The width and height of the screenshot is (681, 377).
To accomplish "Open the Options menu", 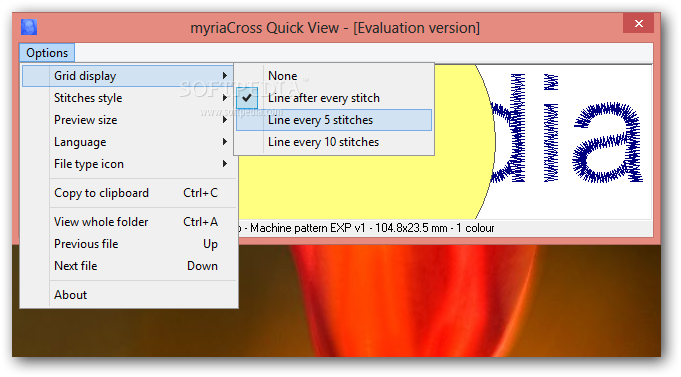I will coord(47,53).
